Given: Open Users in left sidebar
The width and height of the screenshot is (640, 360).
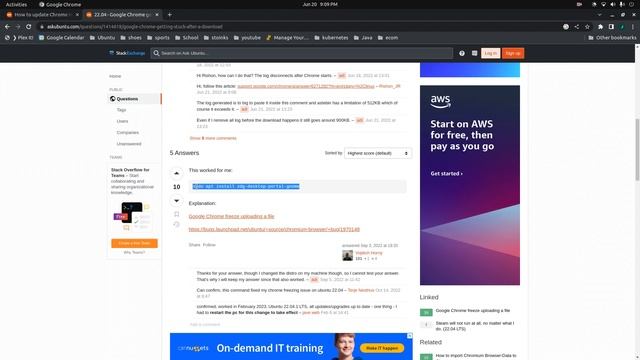Looking at the screenshot, I should tap(122, 121).
